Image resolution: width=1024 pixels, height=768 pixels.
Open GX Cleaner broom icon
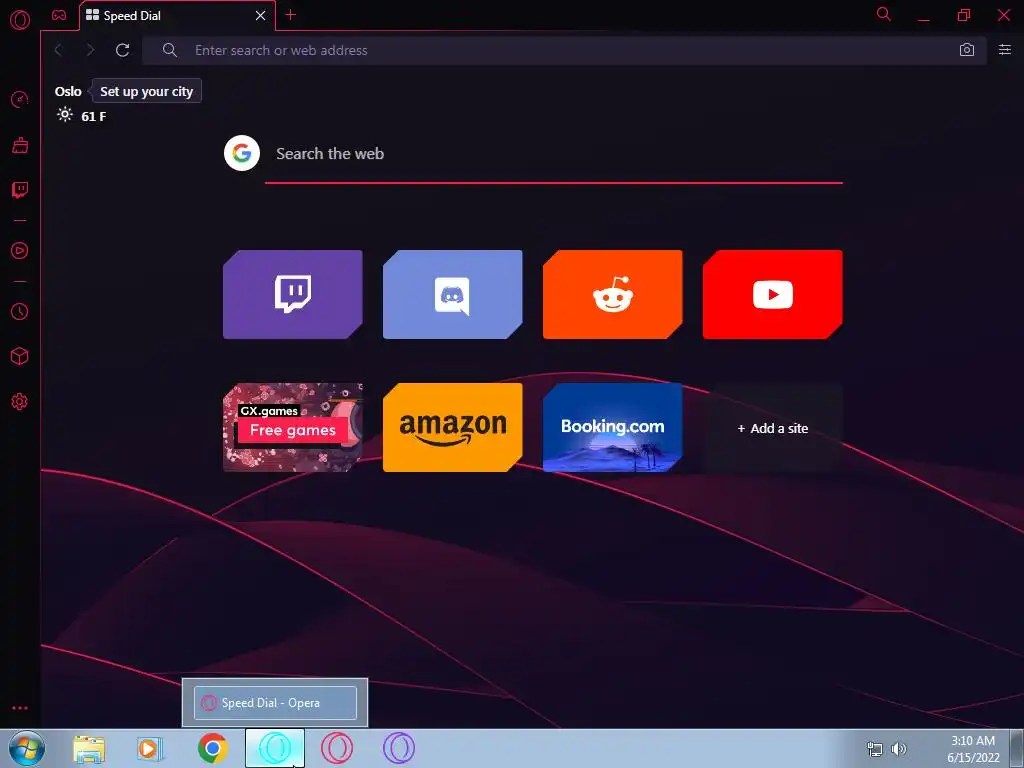[20, 145]
